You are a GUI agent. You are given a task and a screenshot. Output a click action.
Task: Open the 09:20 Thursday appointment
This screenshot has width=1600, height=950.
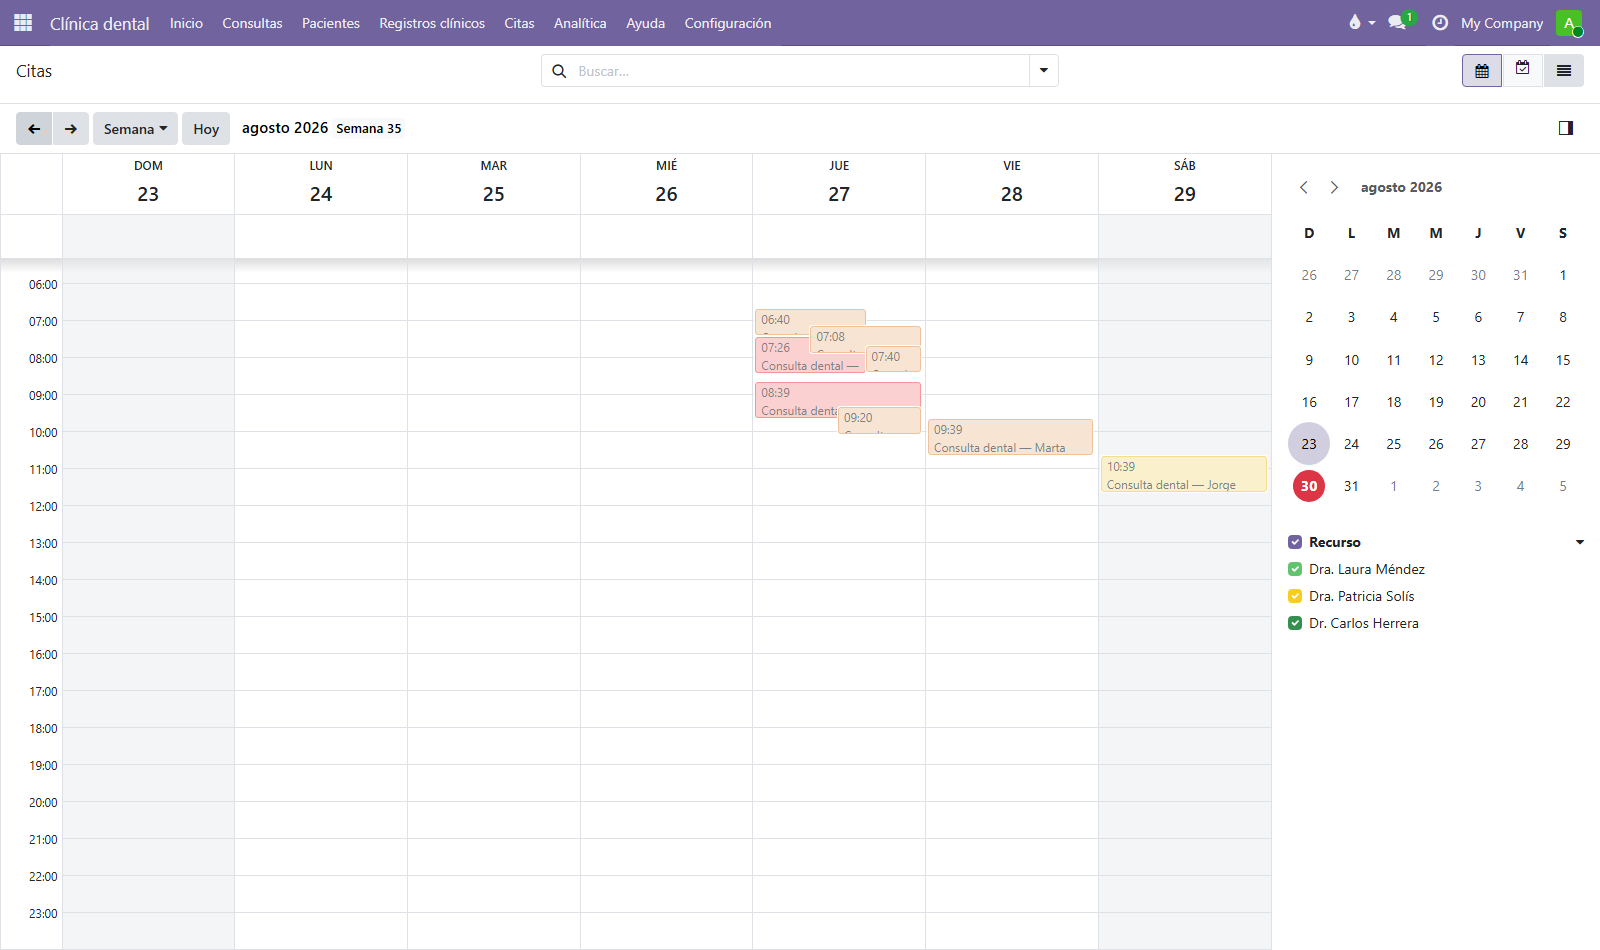879,420
